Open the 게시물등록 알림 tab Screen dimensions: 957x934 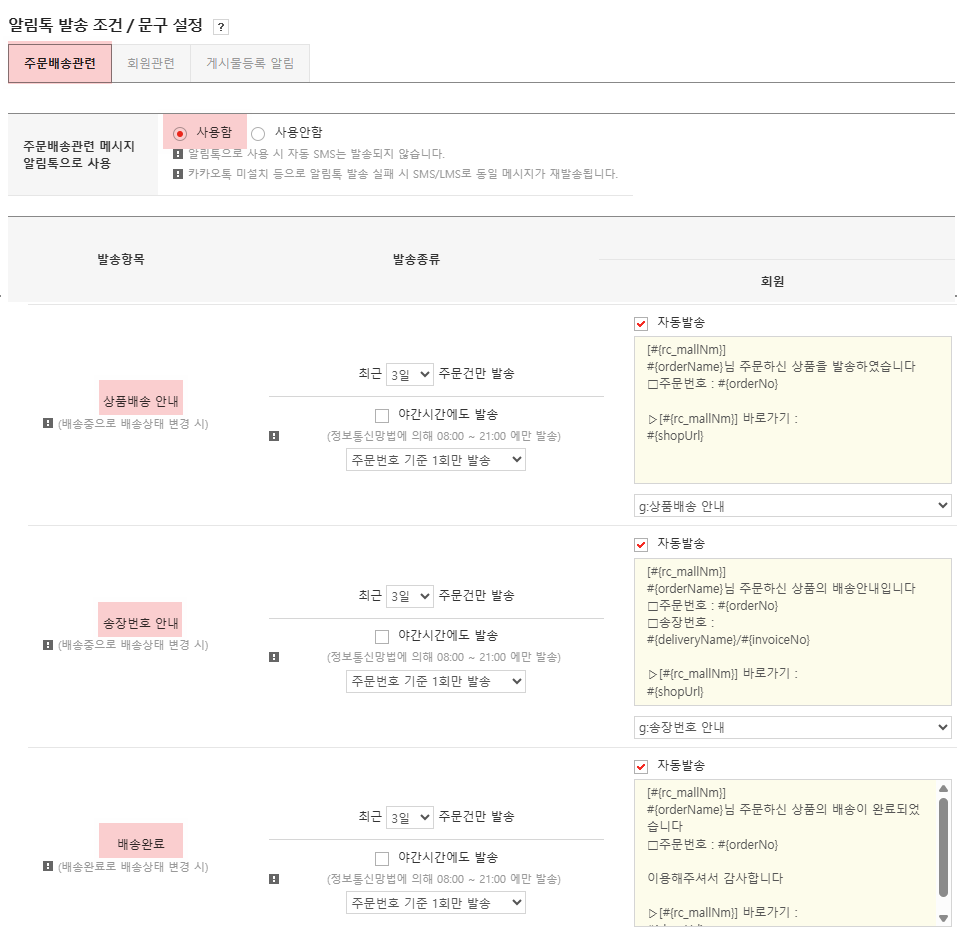click(249, 62)
